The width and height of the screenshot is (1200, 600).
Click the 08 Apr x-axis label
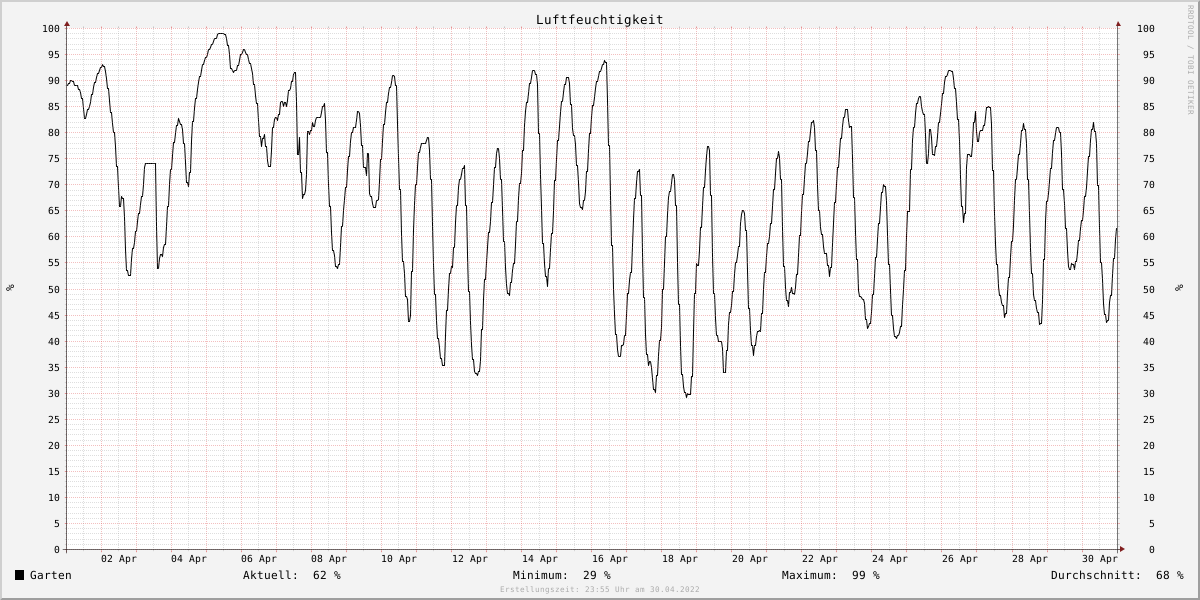tap(329, 559)
